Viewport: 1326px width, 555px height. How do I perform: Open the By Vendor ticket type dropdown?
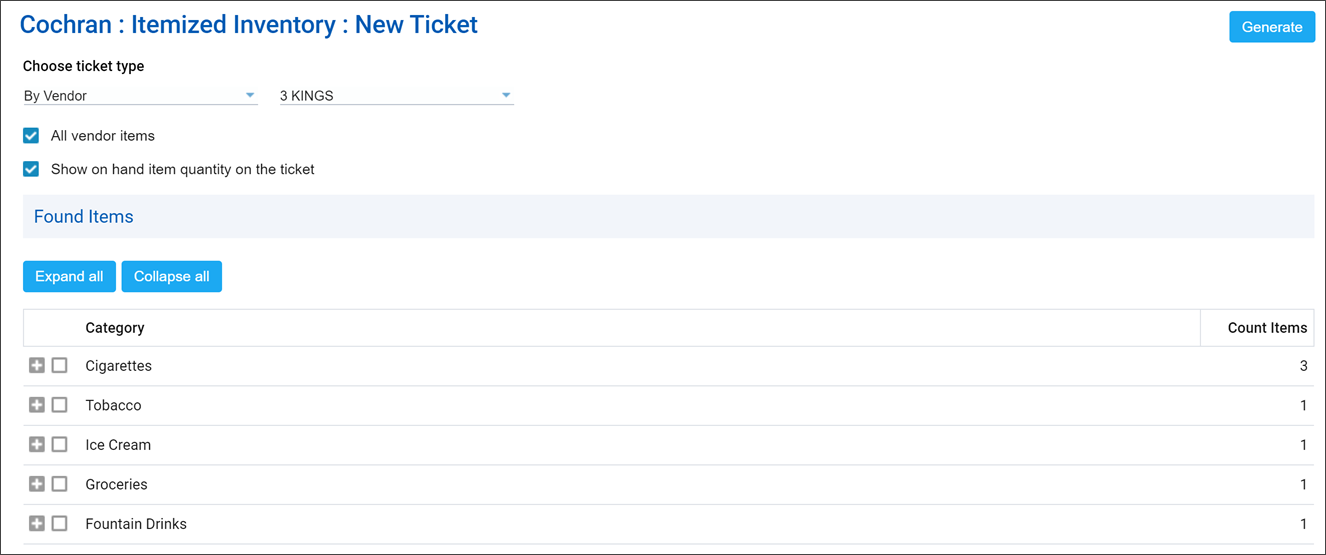point(140,96)
